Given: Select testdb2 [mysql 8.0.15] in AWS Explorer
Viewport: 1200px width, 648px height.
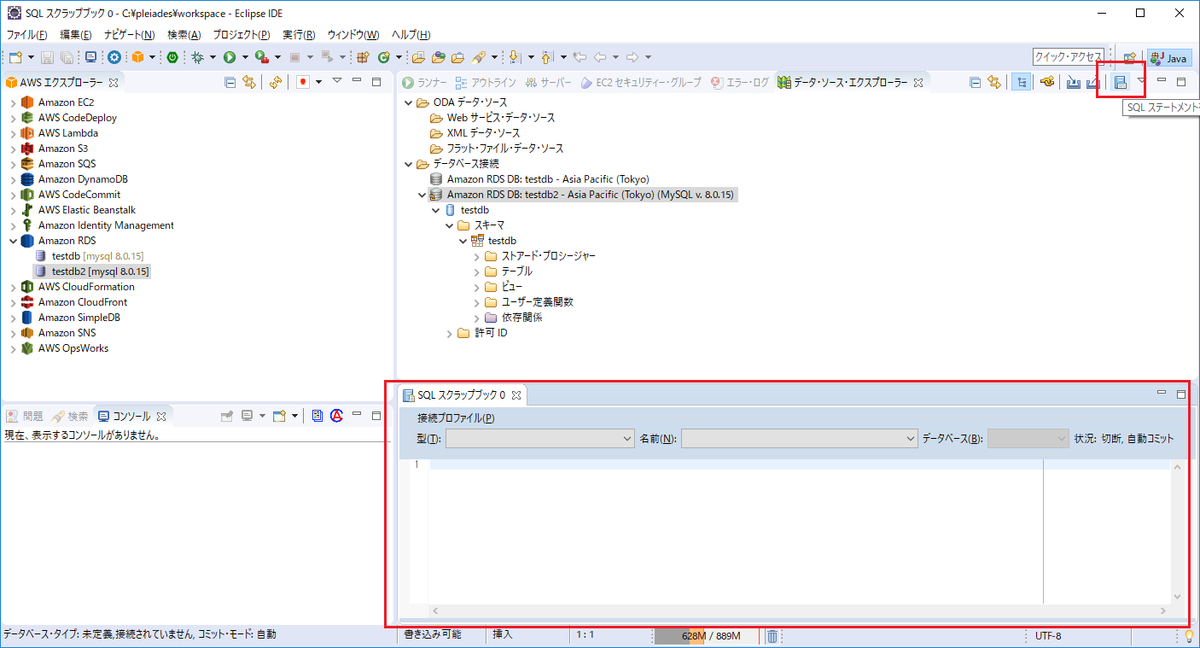Looking at the screenshot, I should click(x=91, y=271).
